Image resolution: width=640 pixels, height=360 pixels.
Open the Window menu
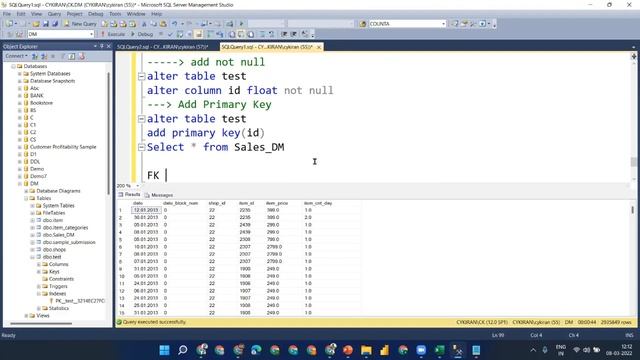136,14
